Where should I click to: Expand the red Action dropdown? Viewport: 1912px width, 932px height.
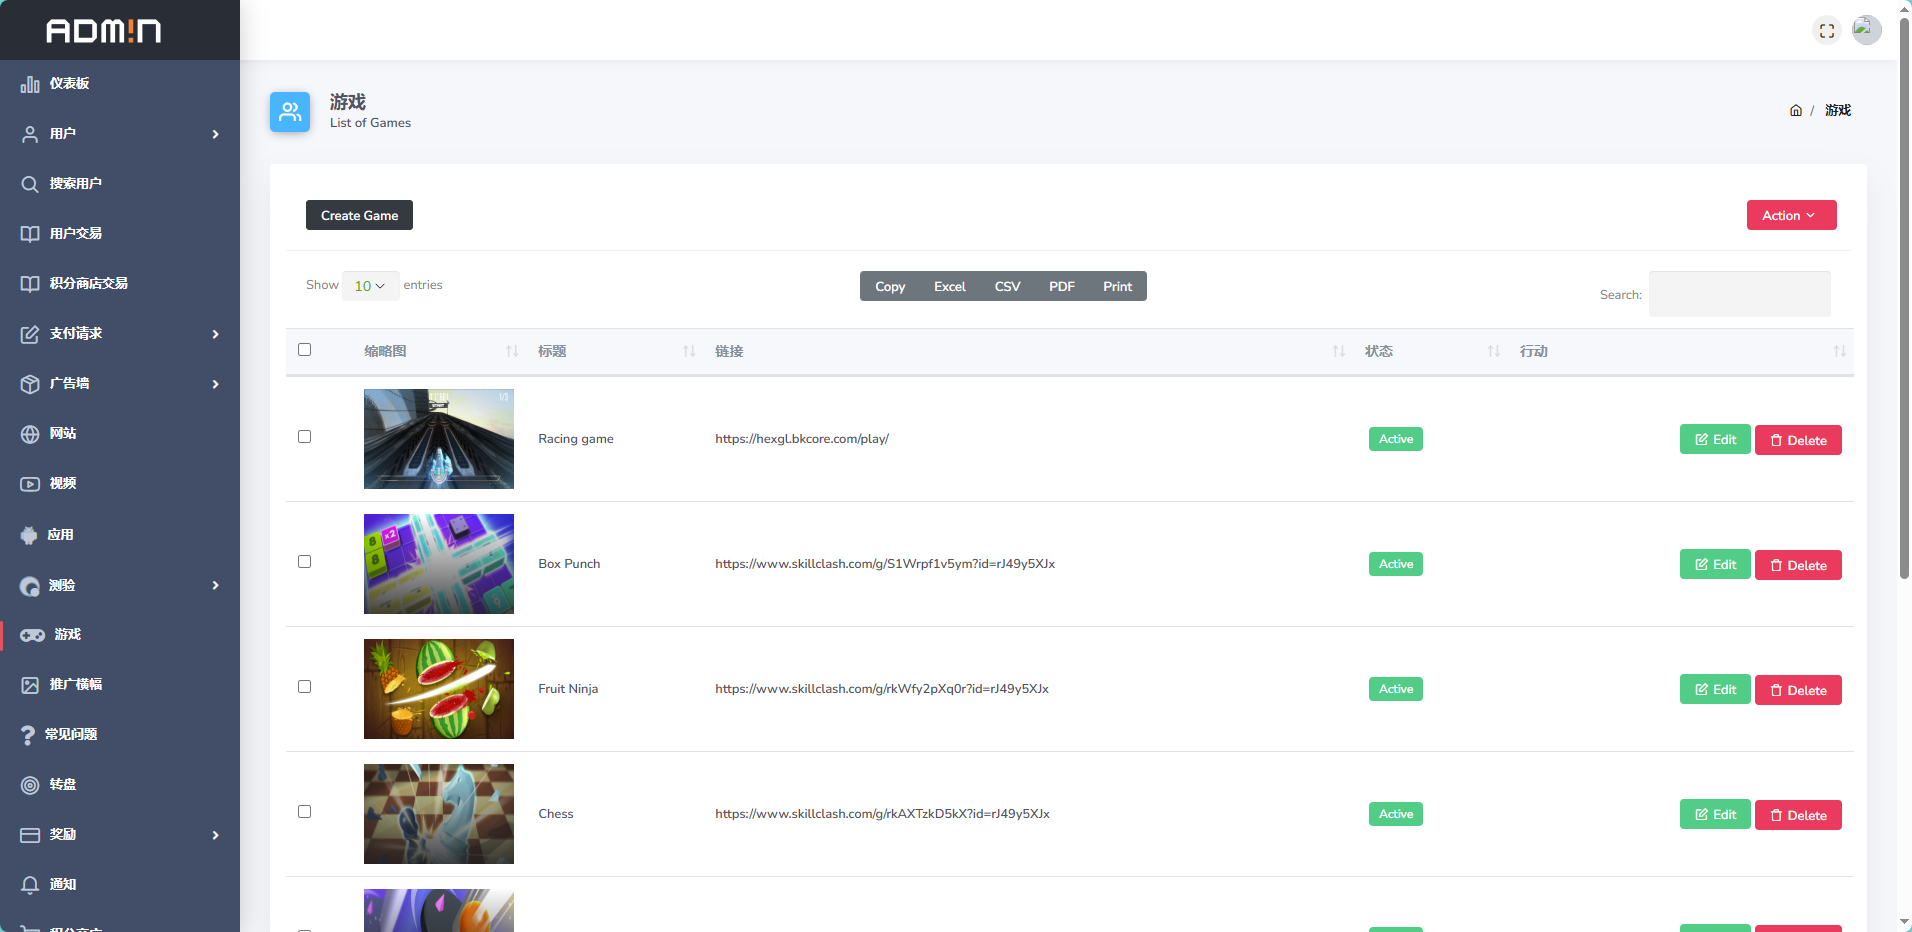pos(1790,215)
